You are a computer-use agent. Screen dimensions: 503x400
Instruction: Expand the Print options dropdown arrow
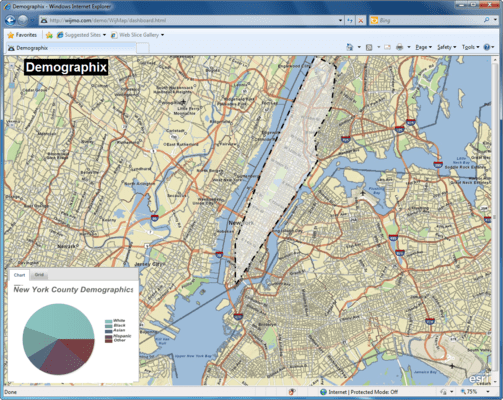tap(409, 47)
